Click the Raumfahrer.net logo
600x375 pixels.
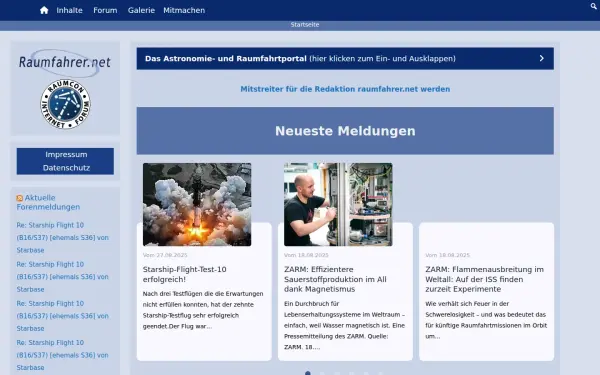tap(65, 62)
